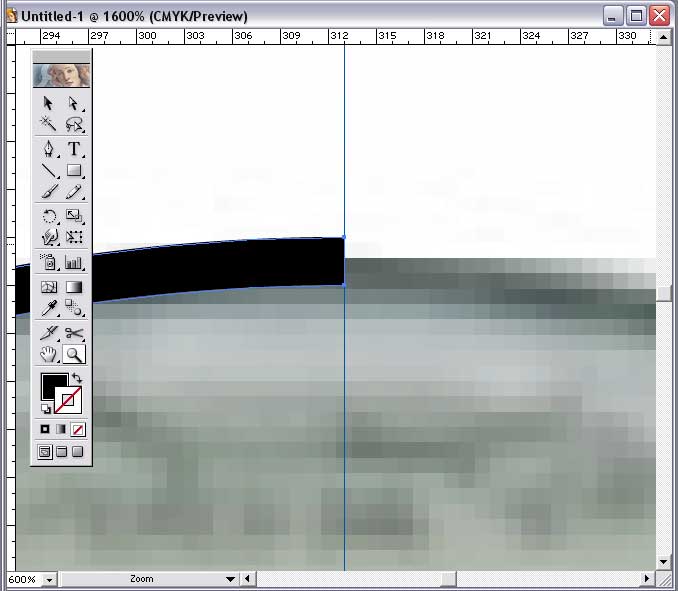Viewport: 678px width, 591px height.
Task: Pick the Symbol Sprayer tool
Action: [48, 262]
